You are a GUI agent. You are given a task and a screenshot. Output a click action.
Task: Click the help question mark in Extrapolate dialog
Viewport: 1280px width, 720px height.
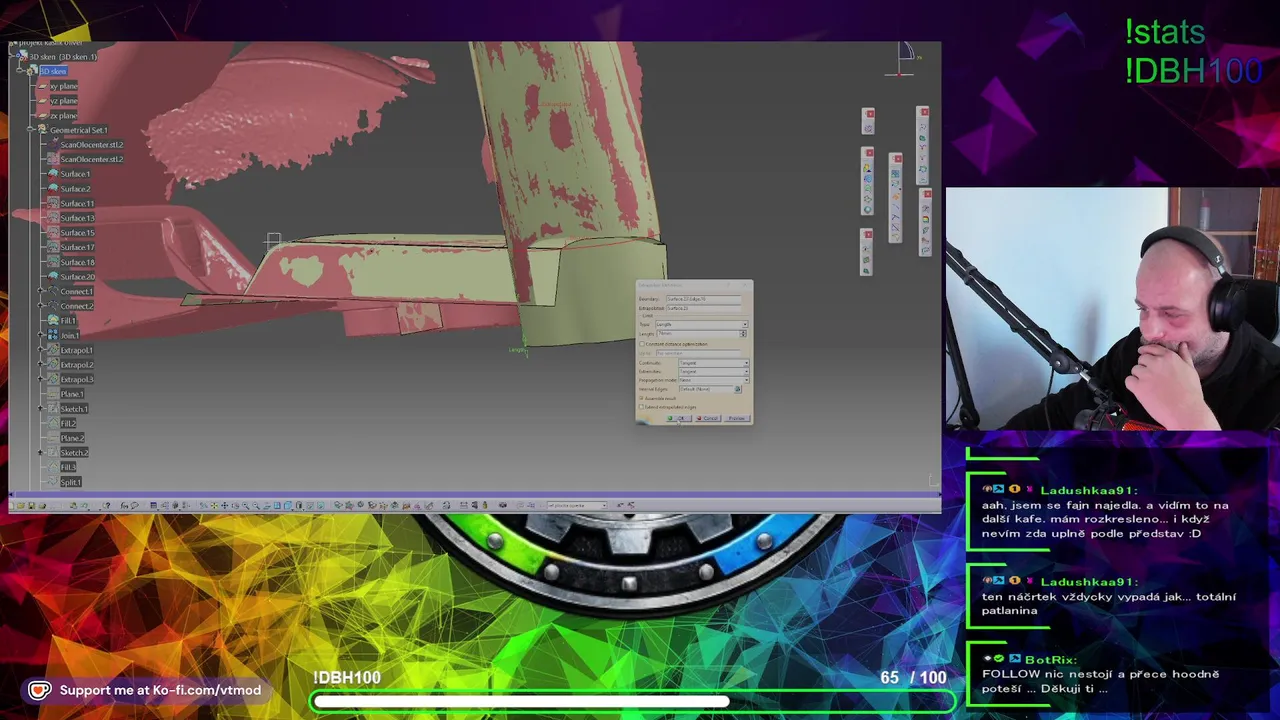729,285
